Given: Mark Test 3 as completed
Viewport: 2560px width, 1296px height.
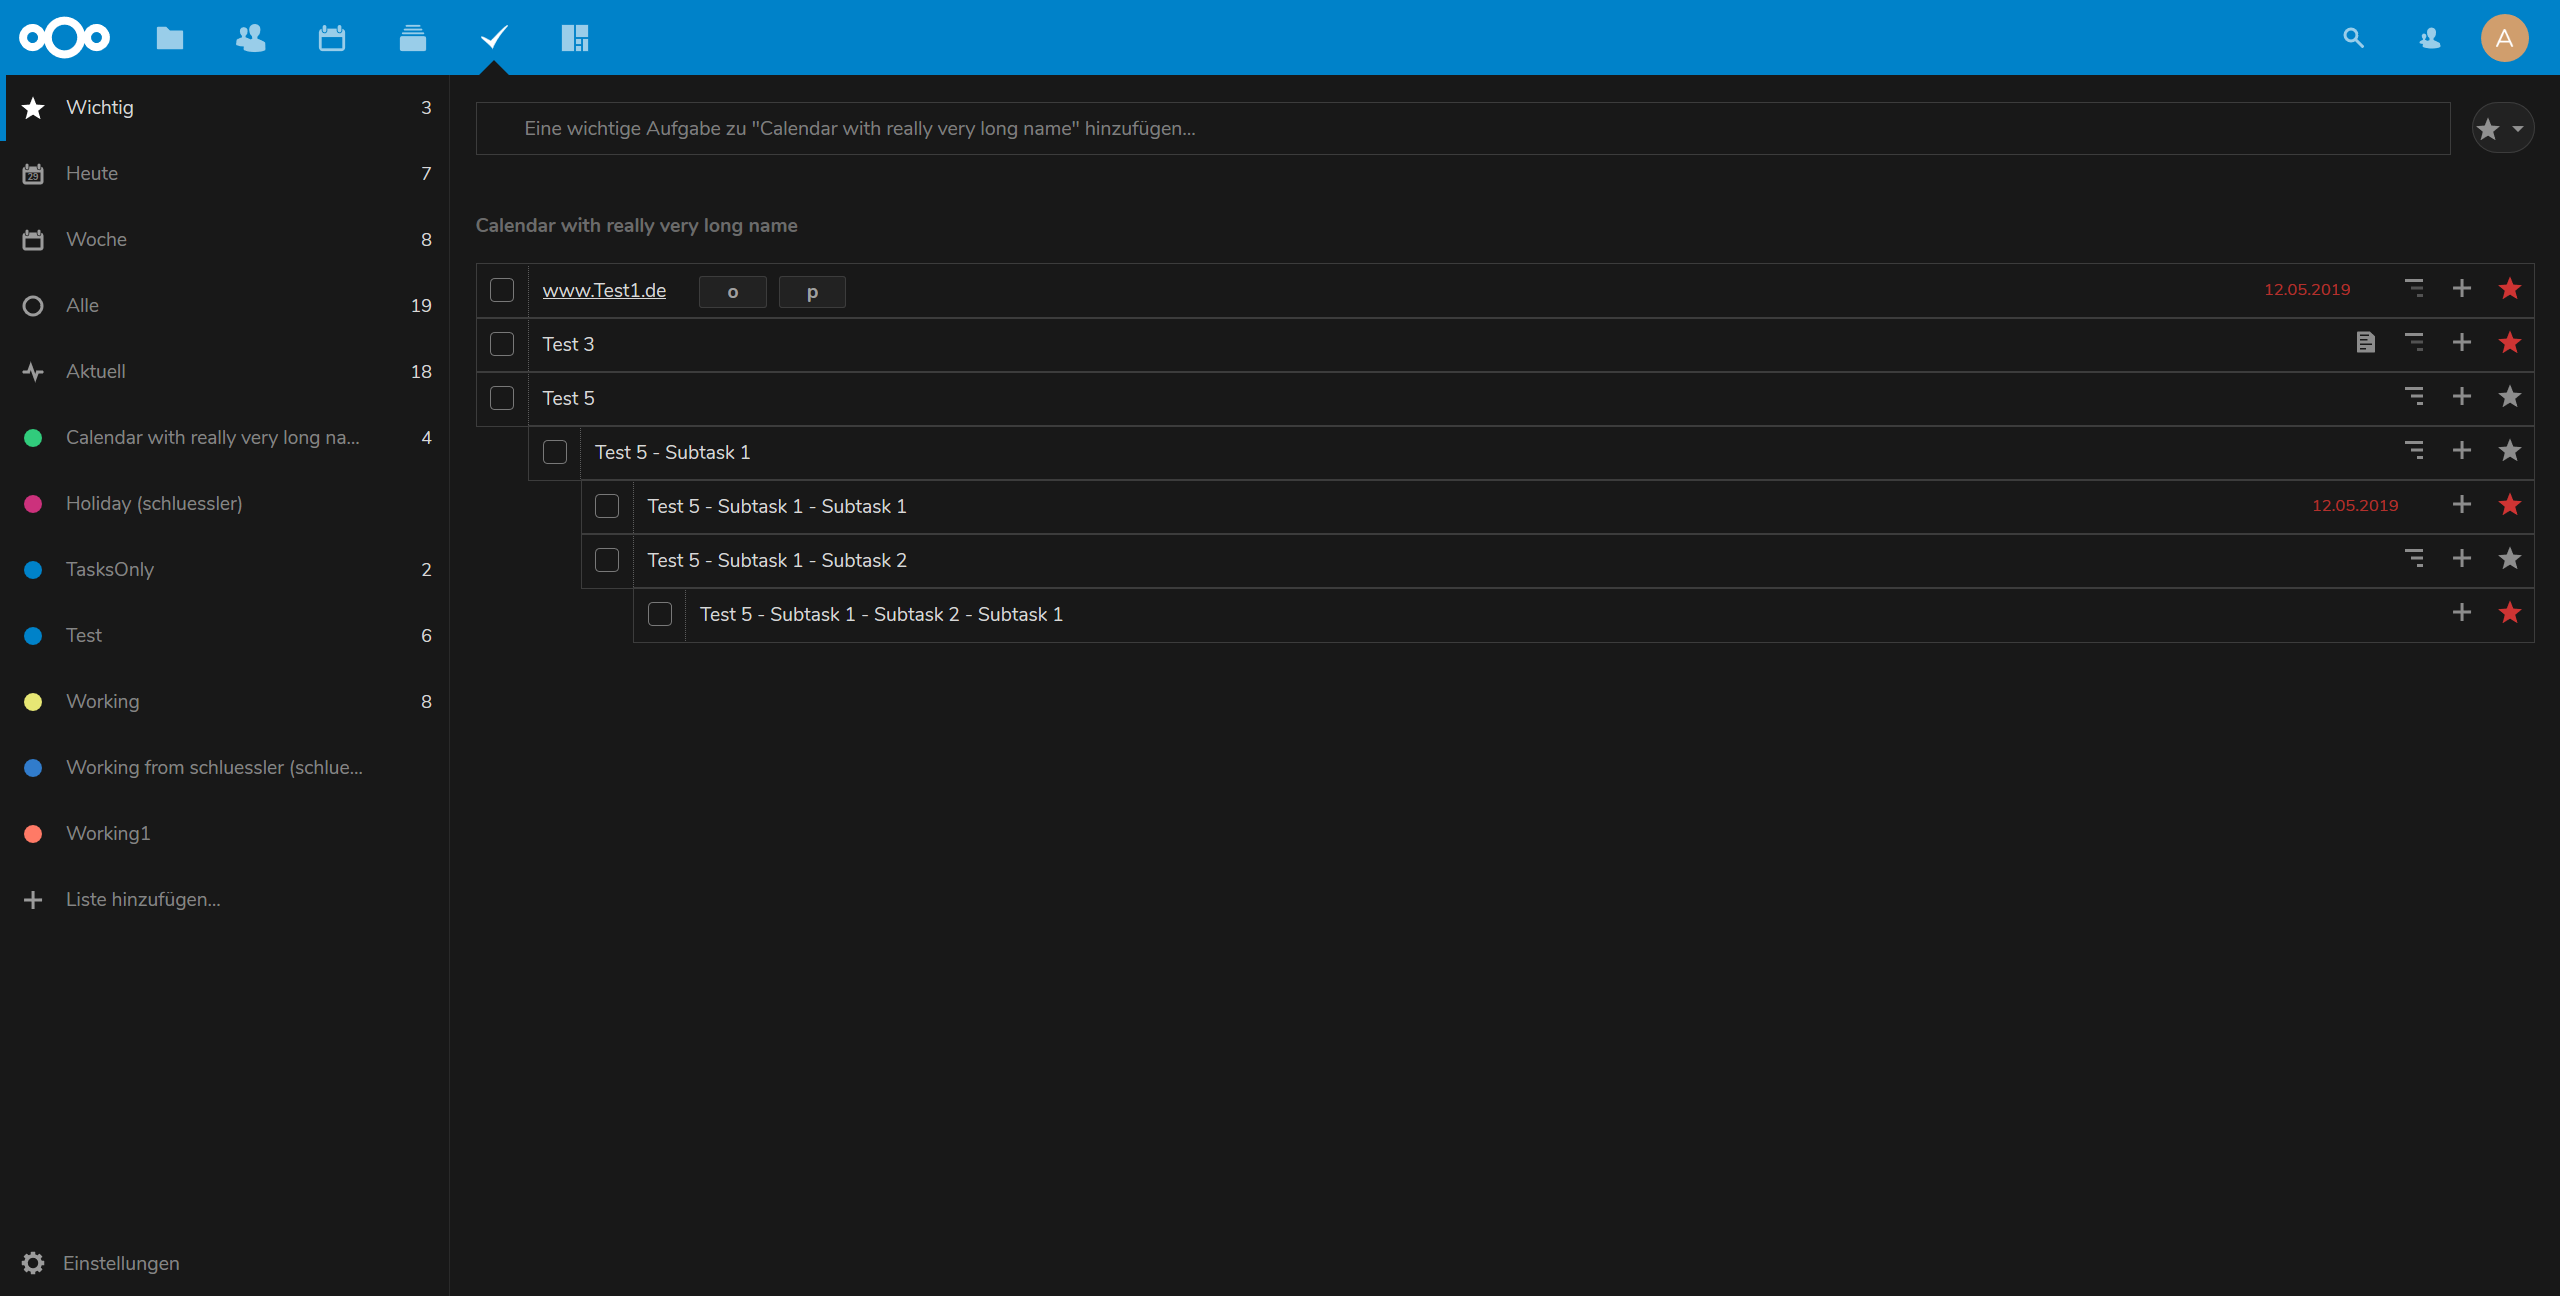Looking at the screenshot, I should [502, 344].
